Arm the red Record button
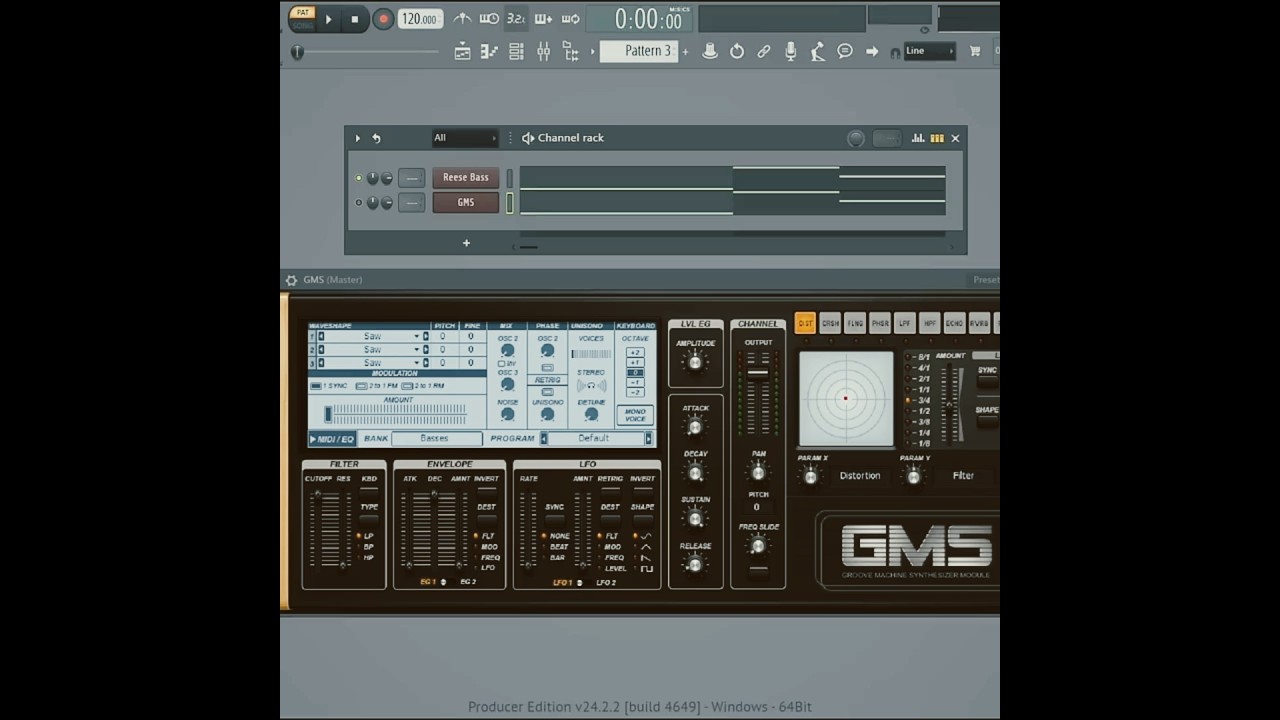Screen dimensions: 1280x720 coord(383,19)
